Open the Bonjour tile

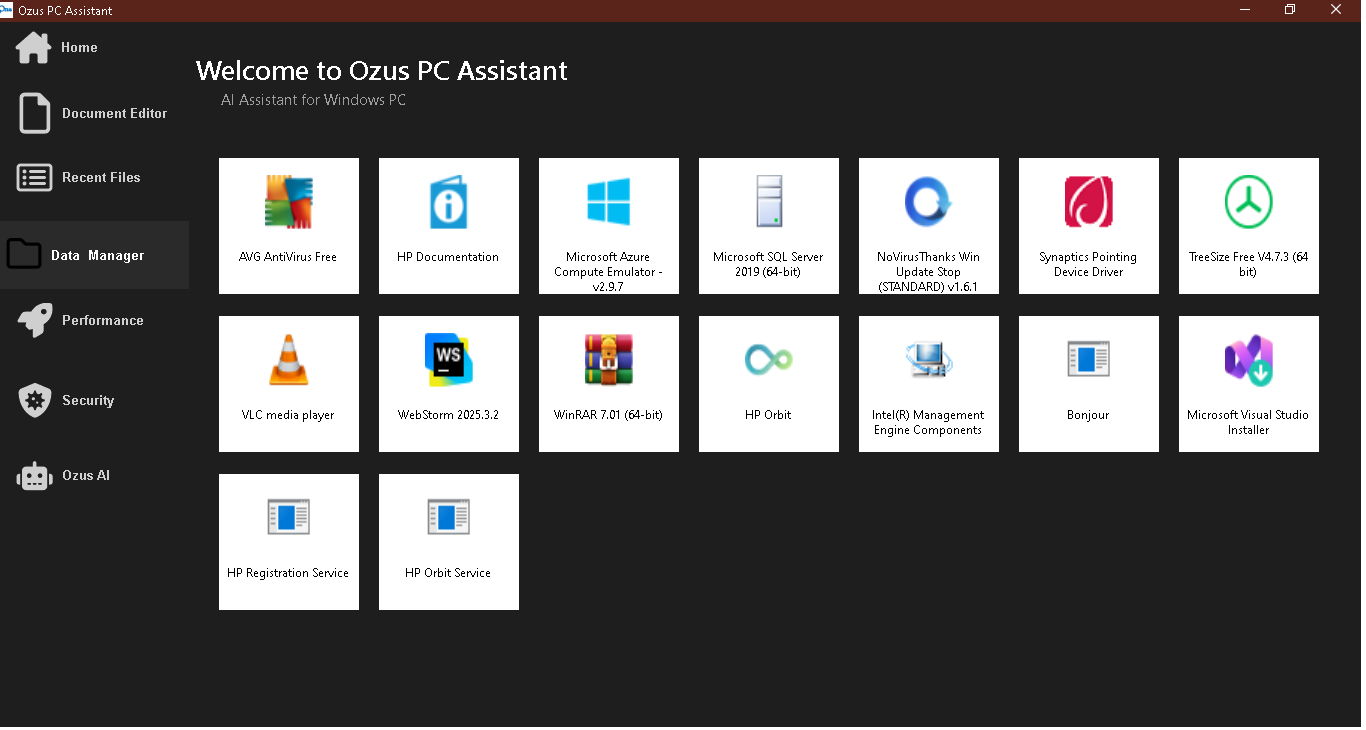tap(1088, 383)
